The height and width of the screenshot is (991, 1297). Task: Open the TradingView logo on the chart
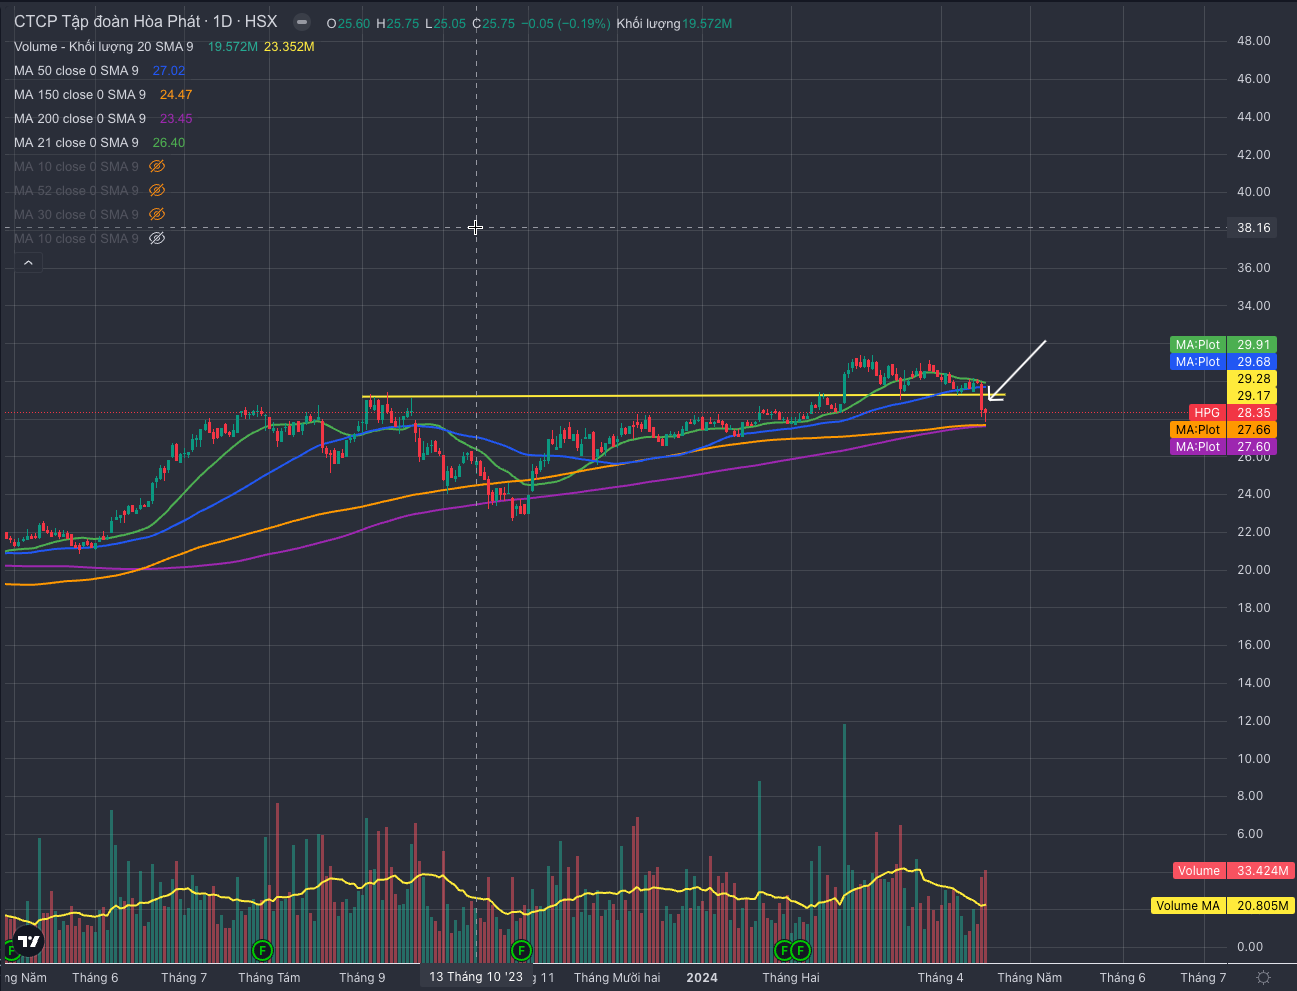(29, 941)
